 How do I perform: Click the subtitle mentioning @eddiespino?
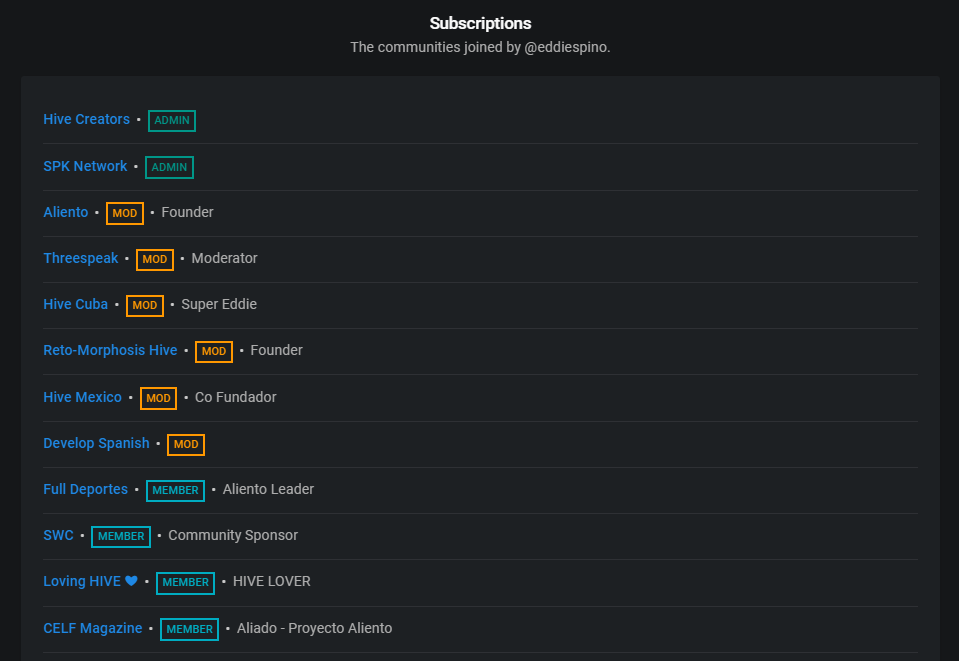[x=480, y=47]
